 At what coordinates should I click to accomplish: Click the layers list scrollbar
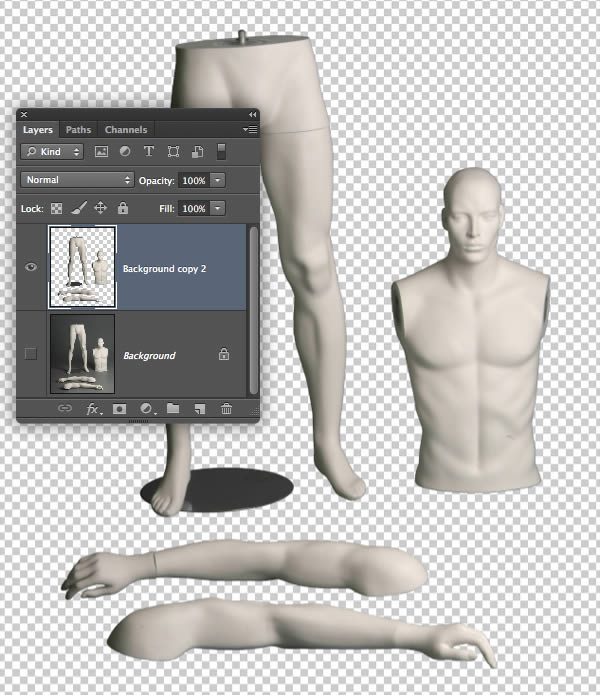click(x=253, y=310)
